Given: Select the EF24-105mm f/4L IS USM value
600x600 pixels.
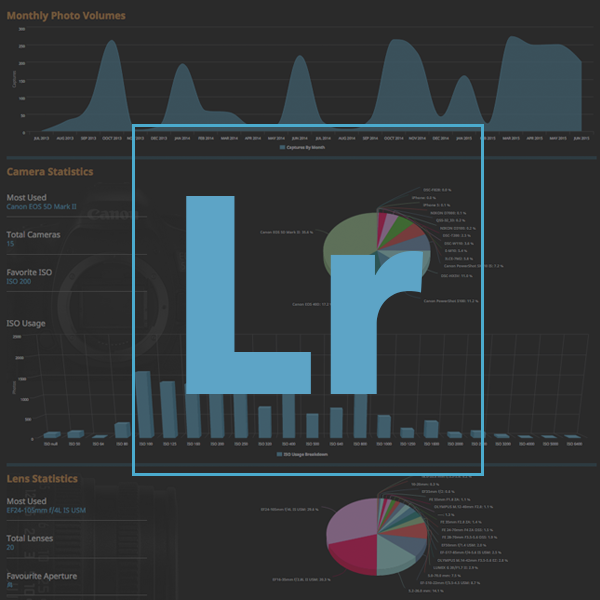Looking at the screenshot, I should 46,510.
